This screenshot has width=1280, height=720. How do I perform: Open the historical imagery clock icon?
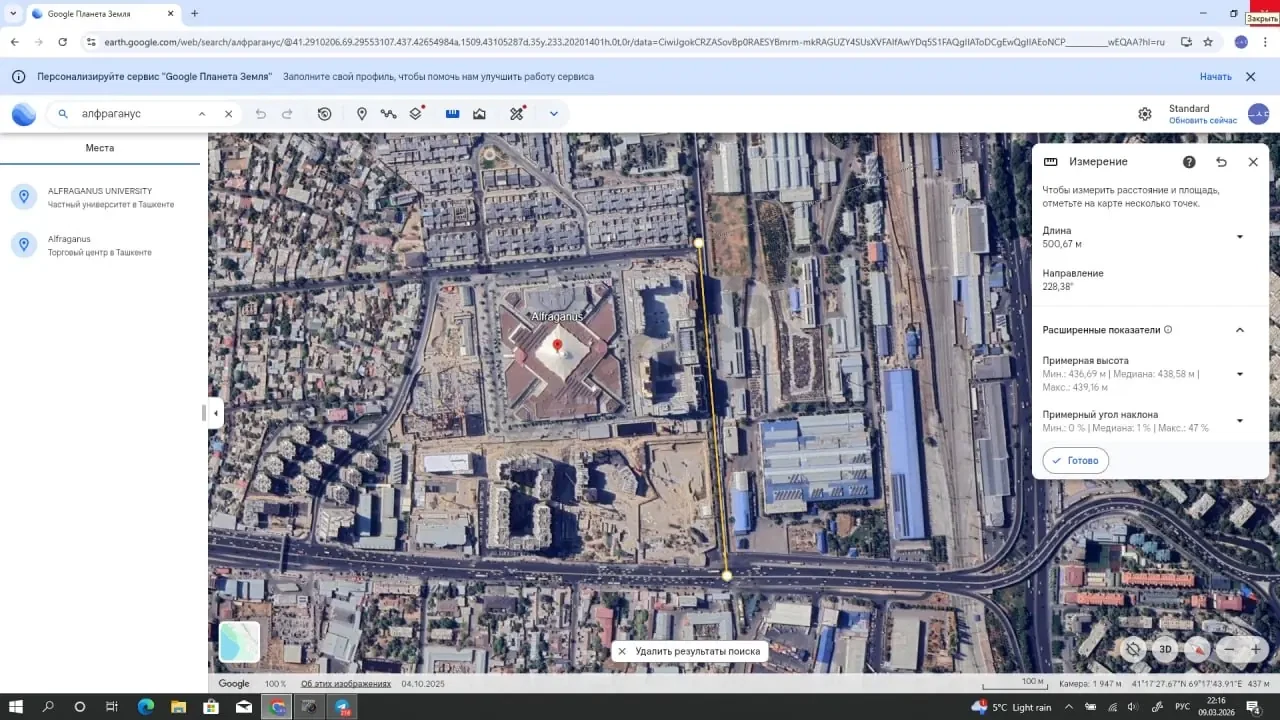coord(324,114)
